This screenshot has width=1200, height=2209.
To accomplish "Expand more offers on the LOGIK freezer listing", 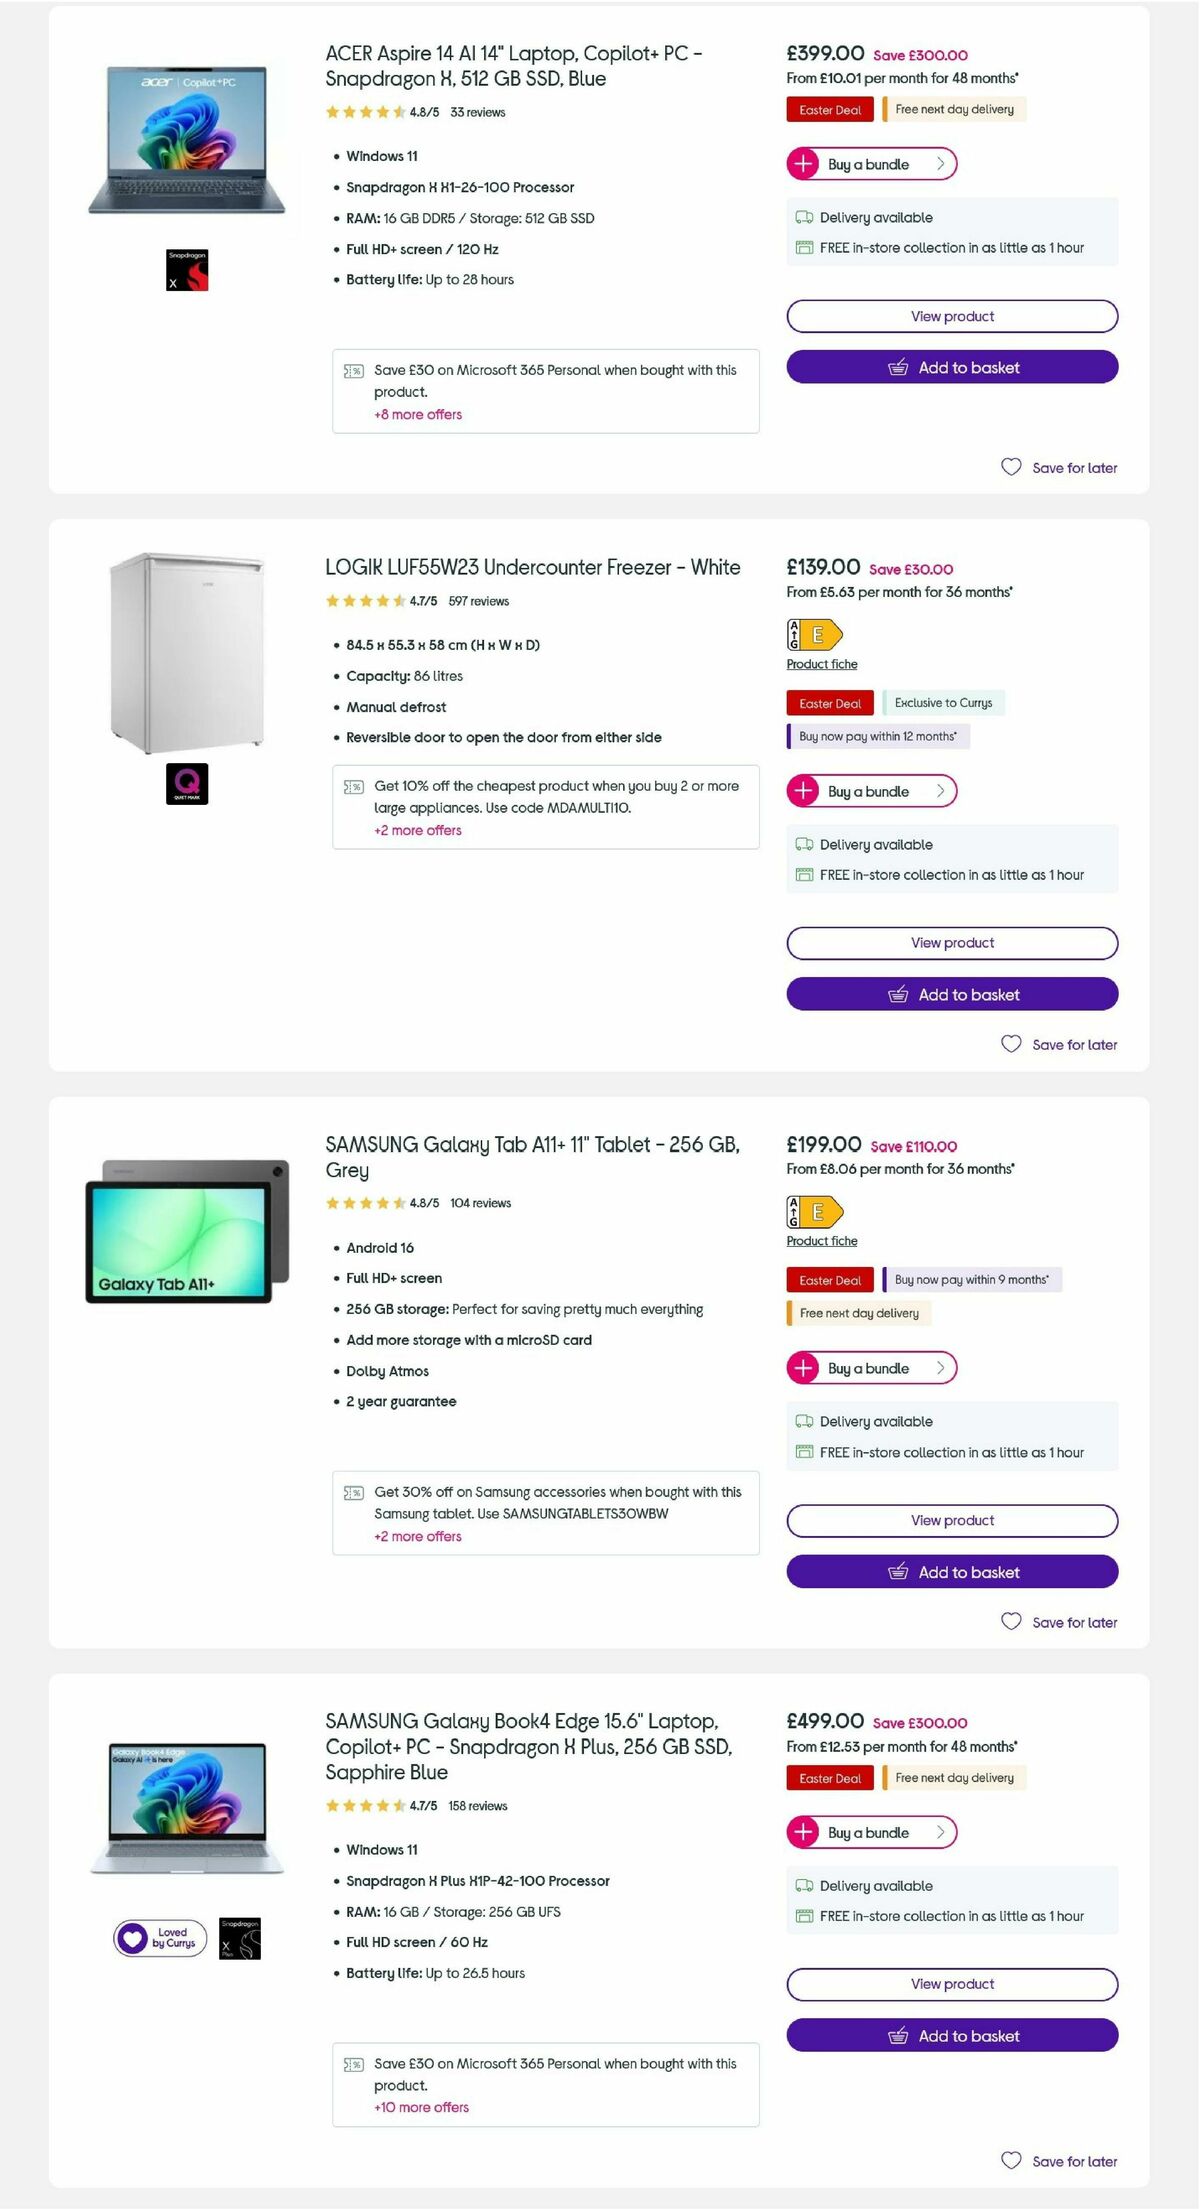I will (418, 830).
